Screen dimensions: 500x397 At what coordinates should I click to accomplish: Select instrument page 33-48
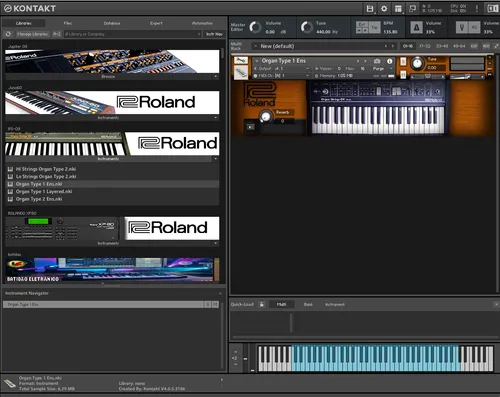tap(442, 46)
